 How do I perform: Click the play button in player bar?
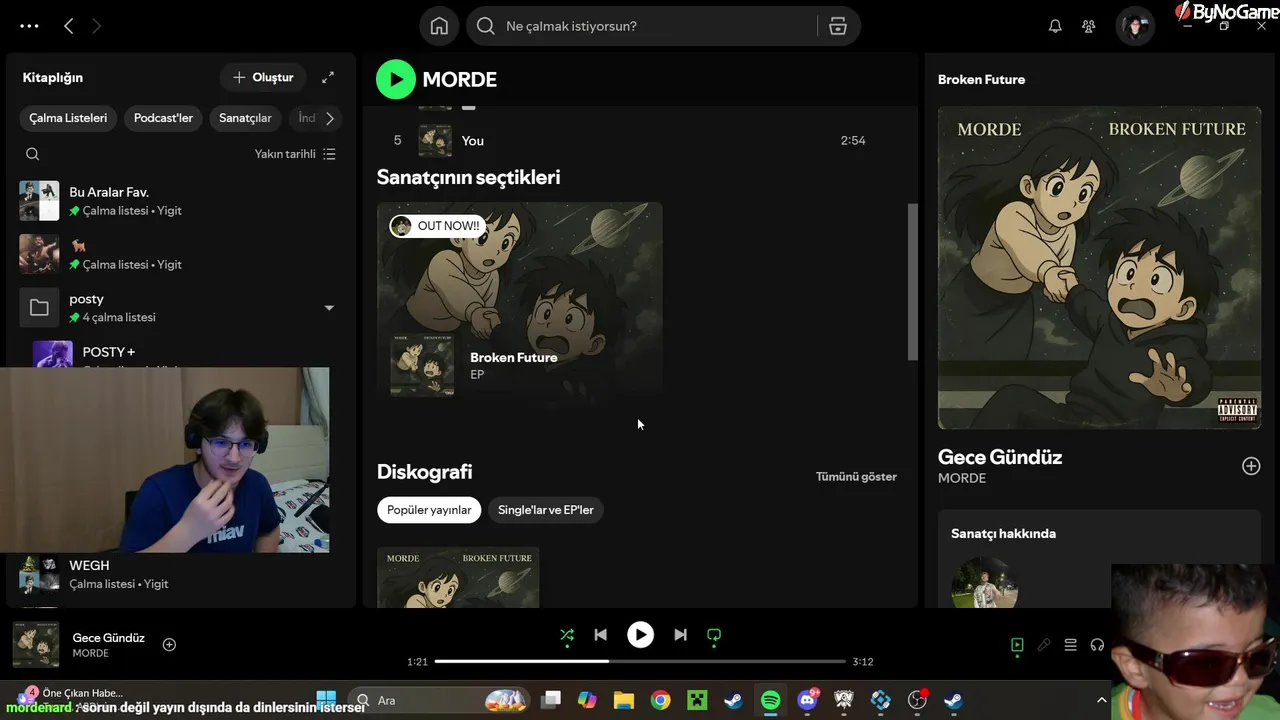(640, 635)
